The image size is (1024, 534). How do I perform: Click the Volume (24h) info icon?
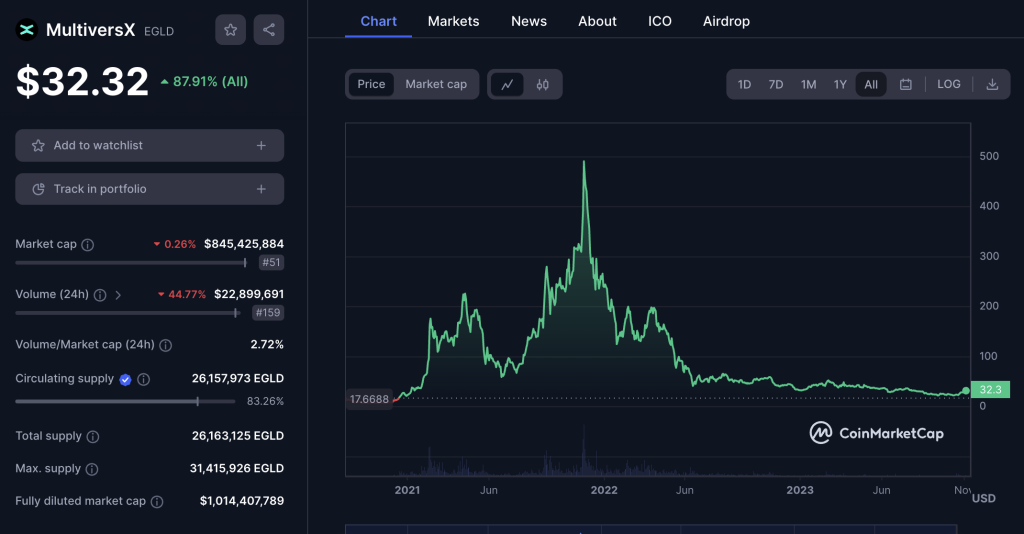point(100,295)
